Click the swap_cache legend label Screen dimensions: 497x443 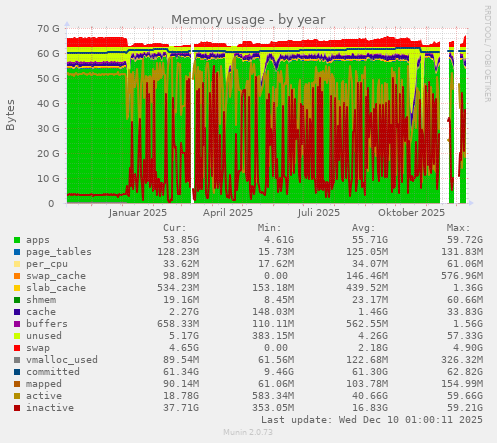coord(56,276)
